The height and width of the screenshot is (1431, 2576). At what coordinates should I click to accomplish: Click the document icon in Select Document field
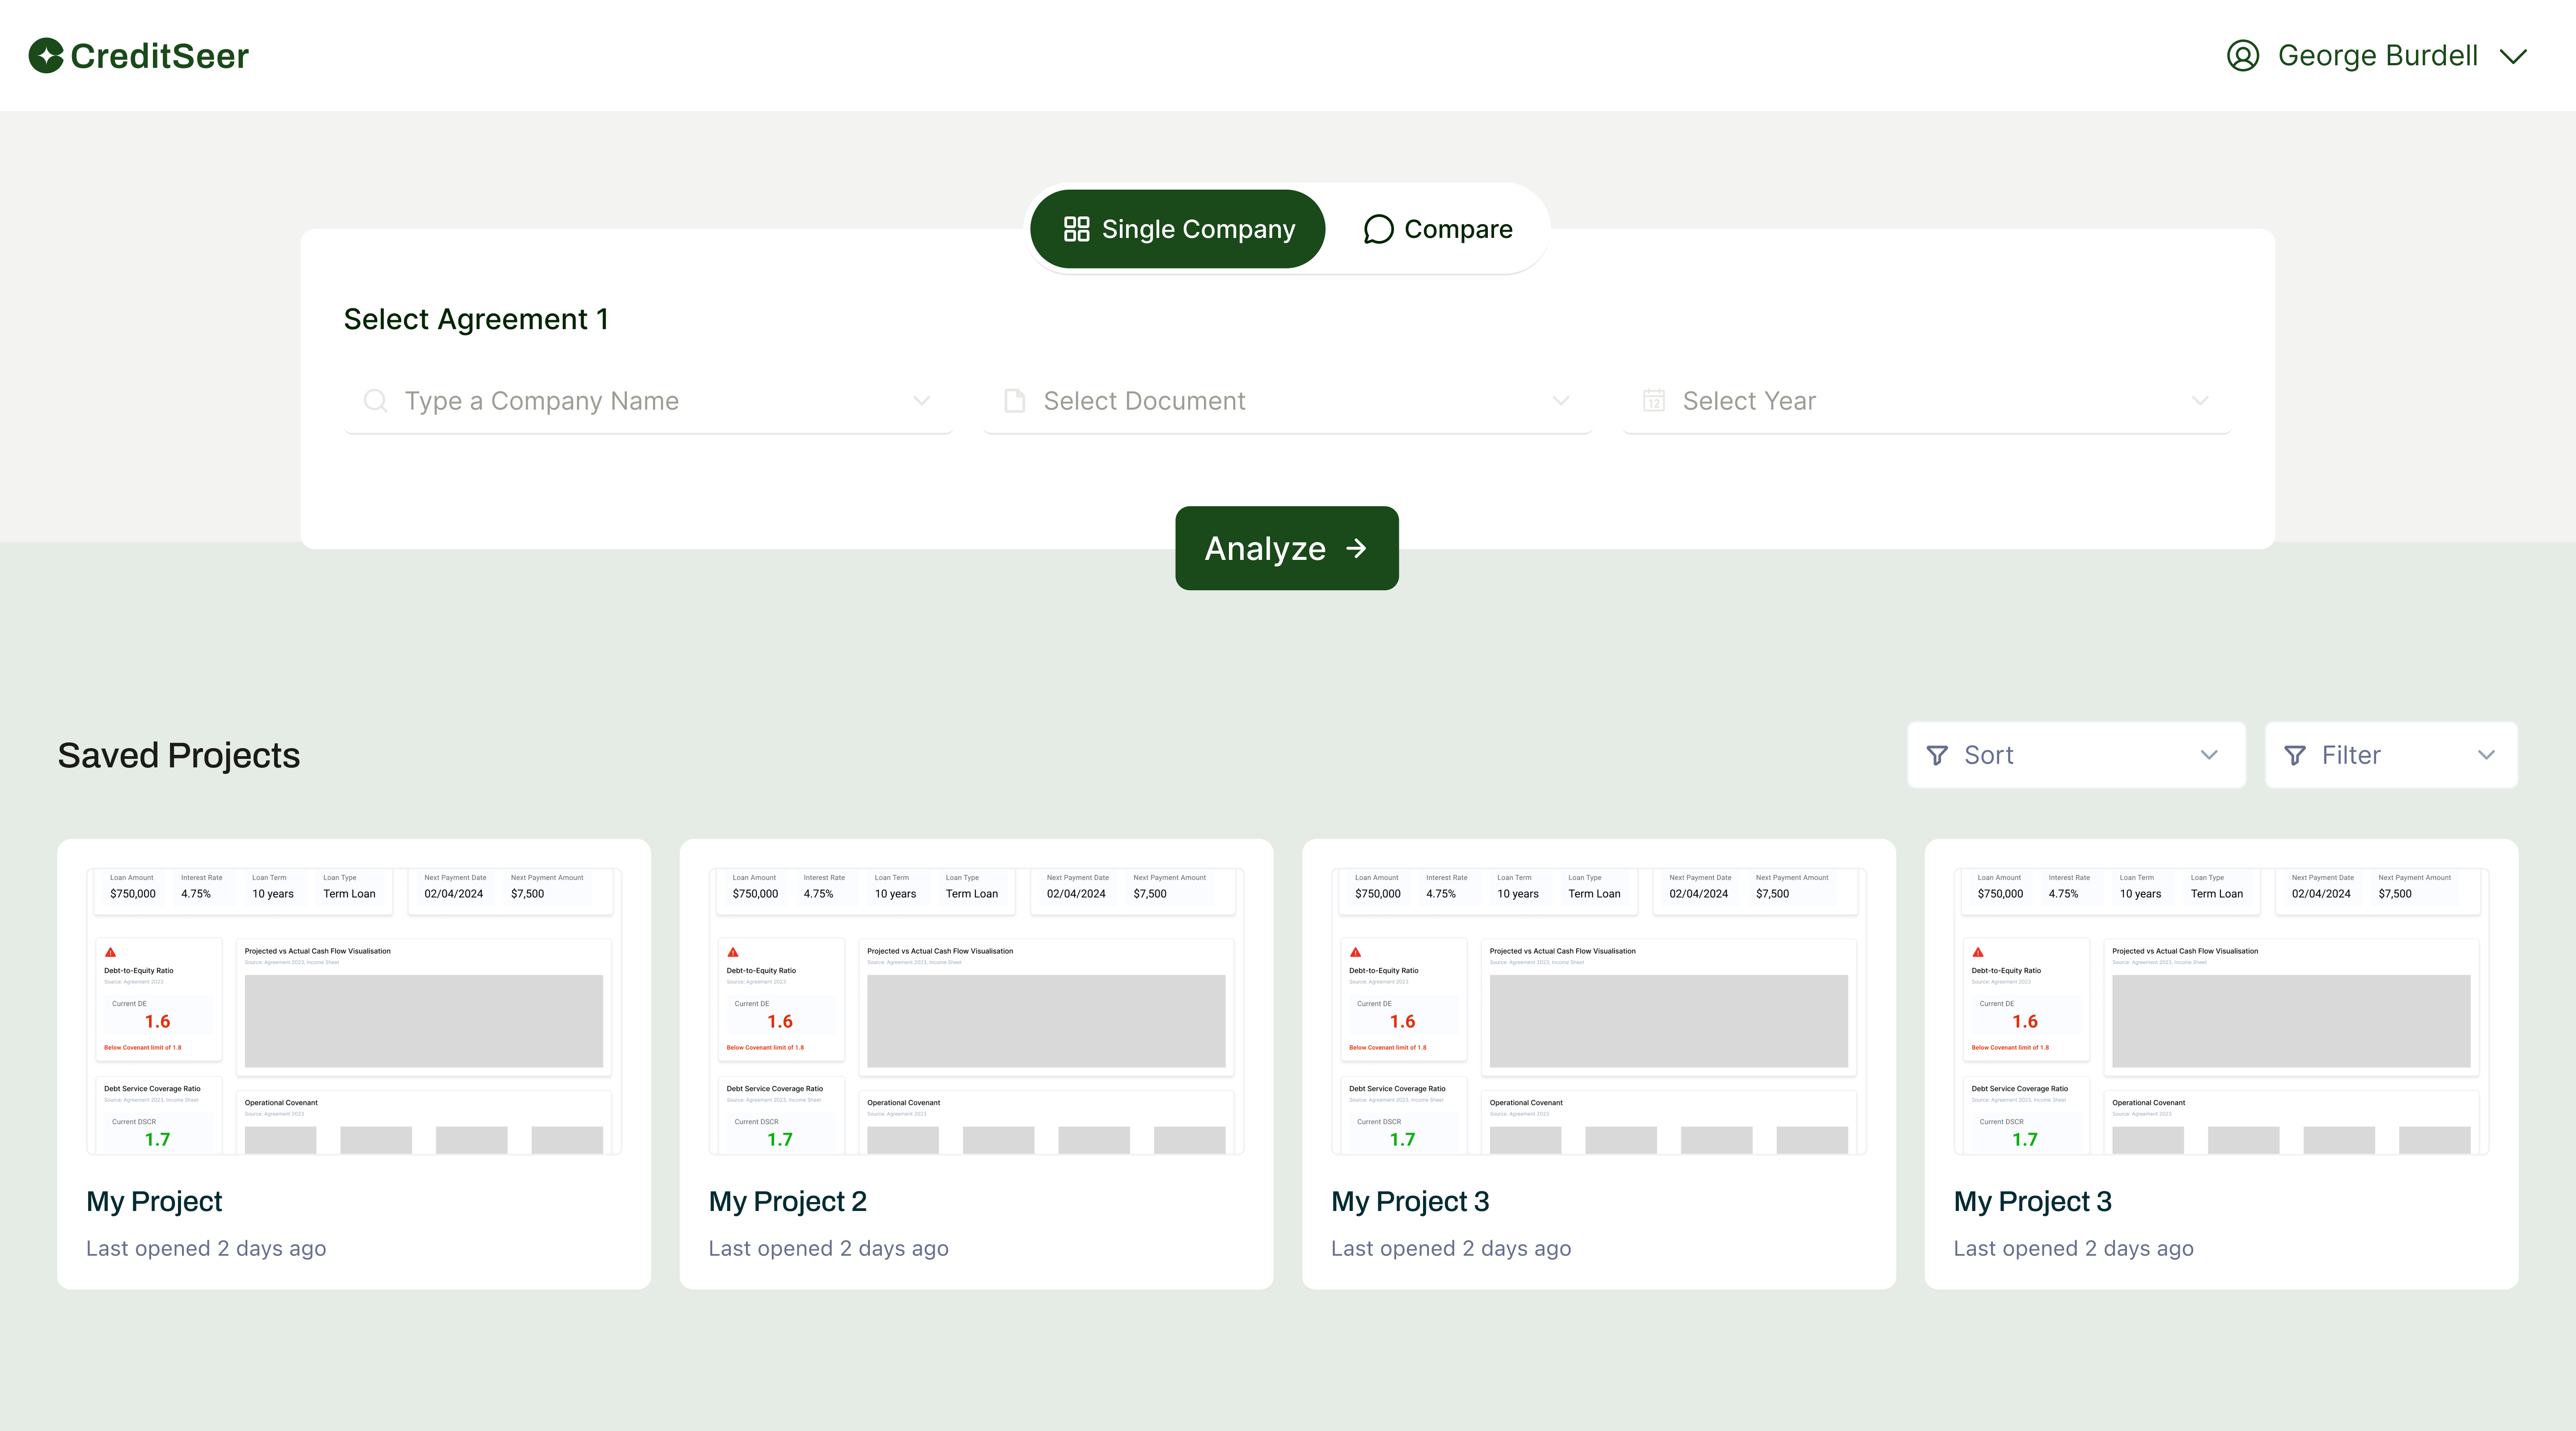1015,400
